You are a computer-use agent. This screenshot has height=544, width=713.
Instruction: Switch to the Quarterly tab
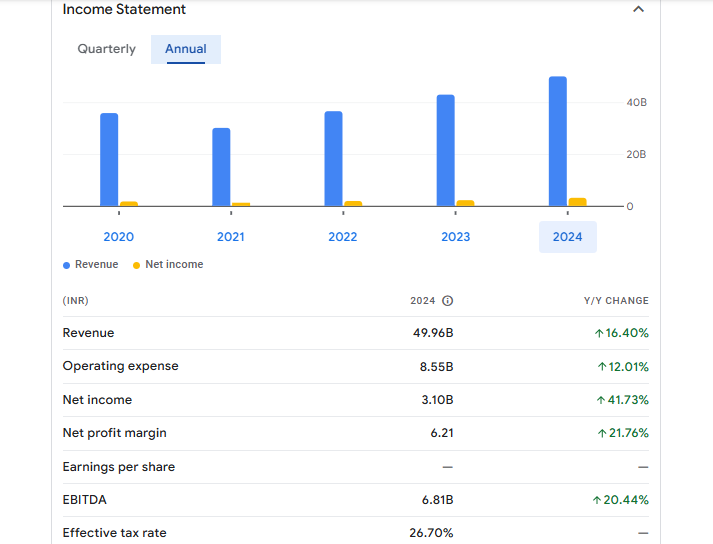click(106, 49)
